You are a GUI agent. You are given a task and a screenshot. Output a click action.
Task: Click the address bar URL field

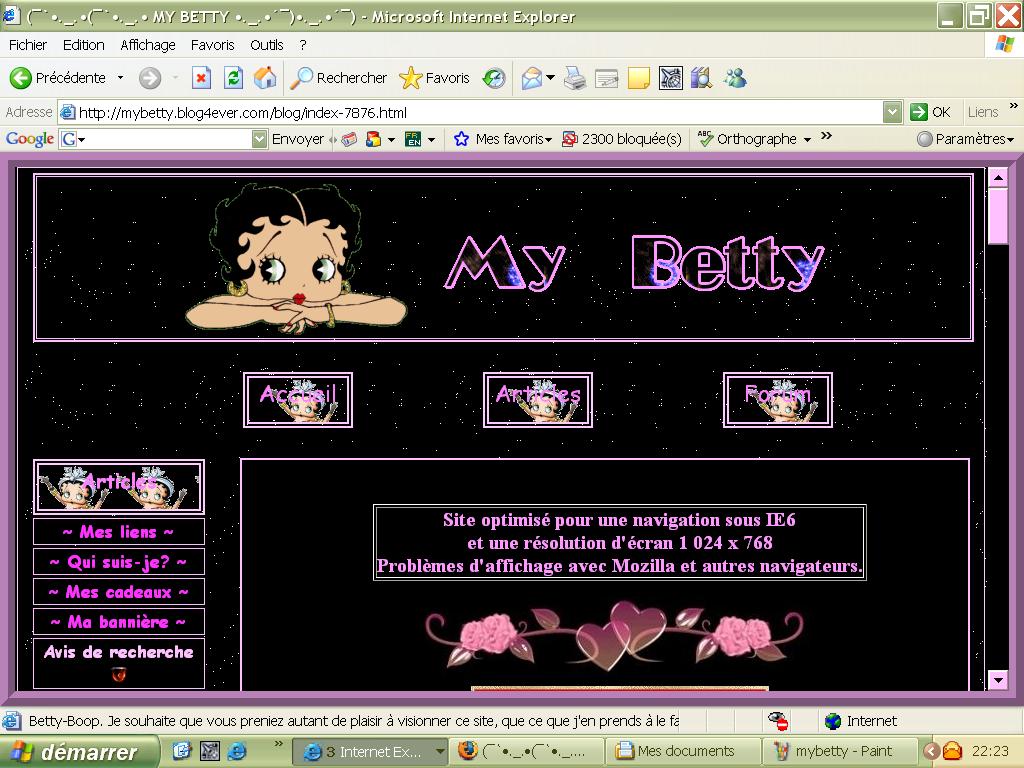click(x=470, y=112)
